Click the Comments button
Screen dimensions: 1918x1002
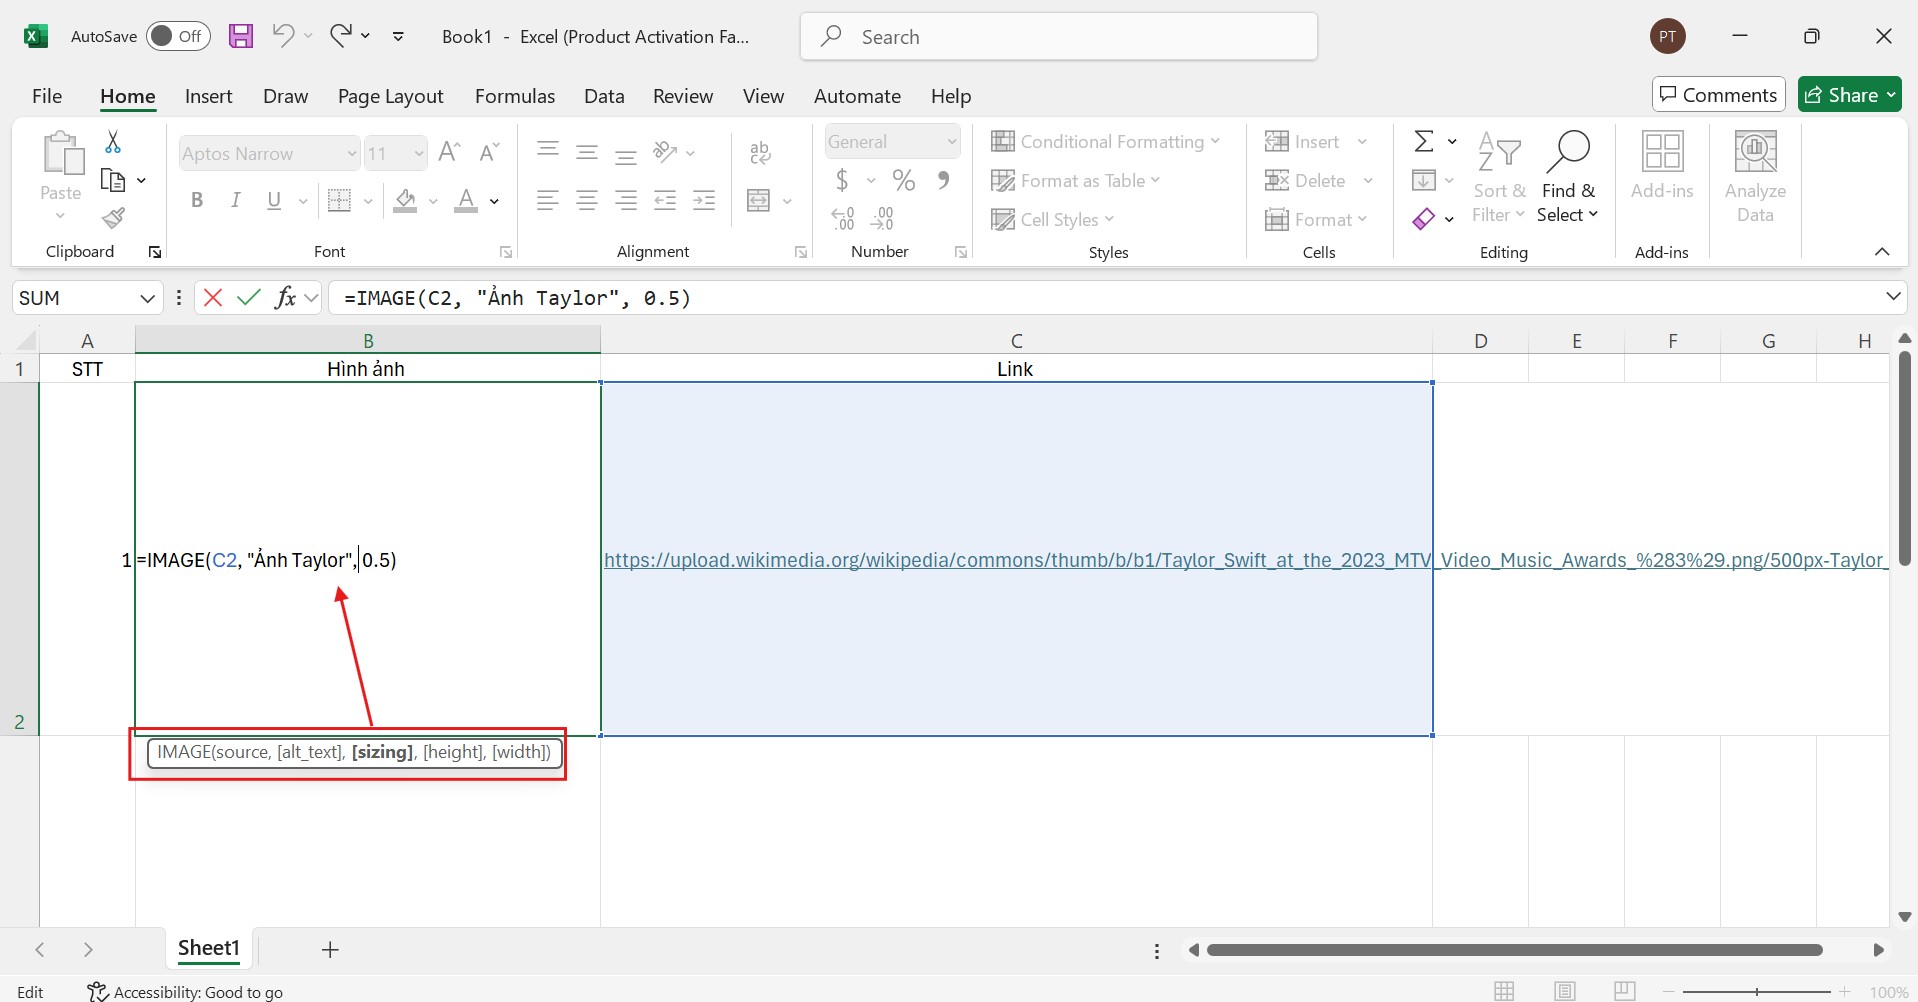click(x=1718, y=95)
